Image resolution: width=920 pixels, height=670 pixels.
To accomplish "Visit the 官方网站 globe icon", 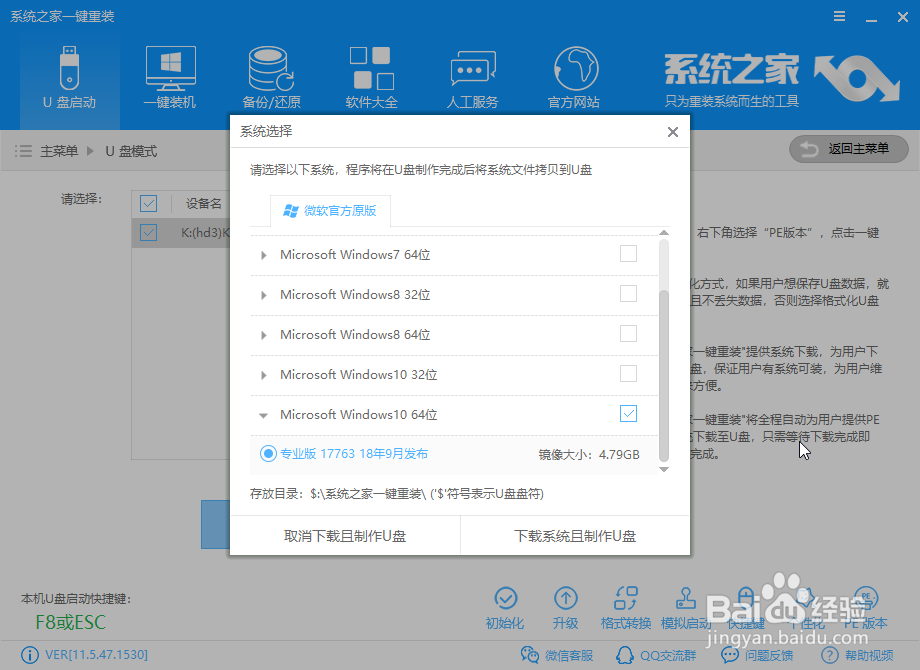I will pos(574,78).
